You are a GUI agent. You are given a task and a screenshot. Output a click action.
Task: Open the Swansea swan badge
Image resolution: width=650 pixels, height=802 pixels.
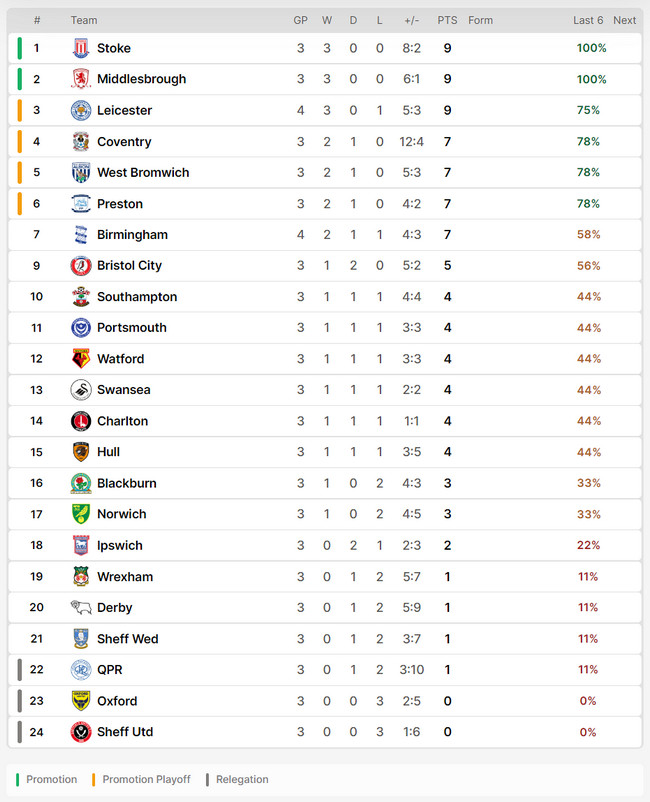pos(81,390)
